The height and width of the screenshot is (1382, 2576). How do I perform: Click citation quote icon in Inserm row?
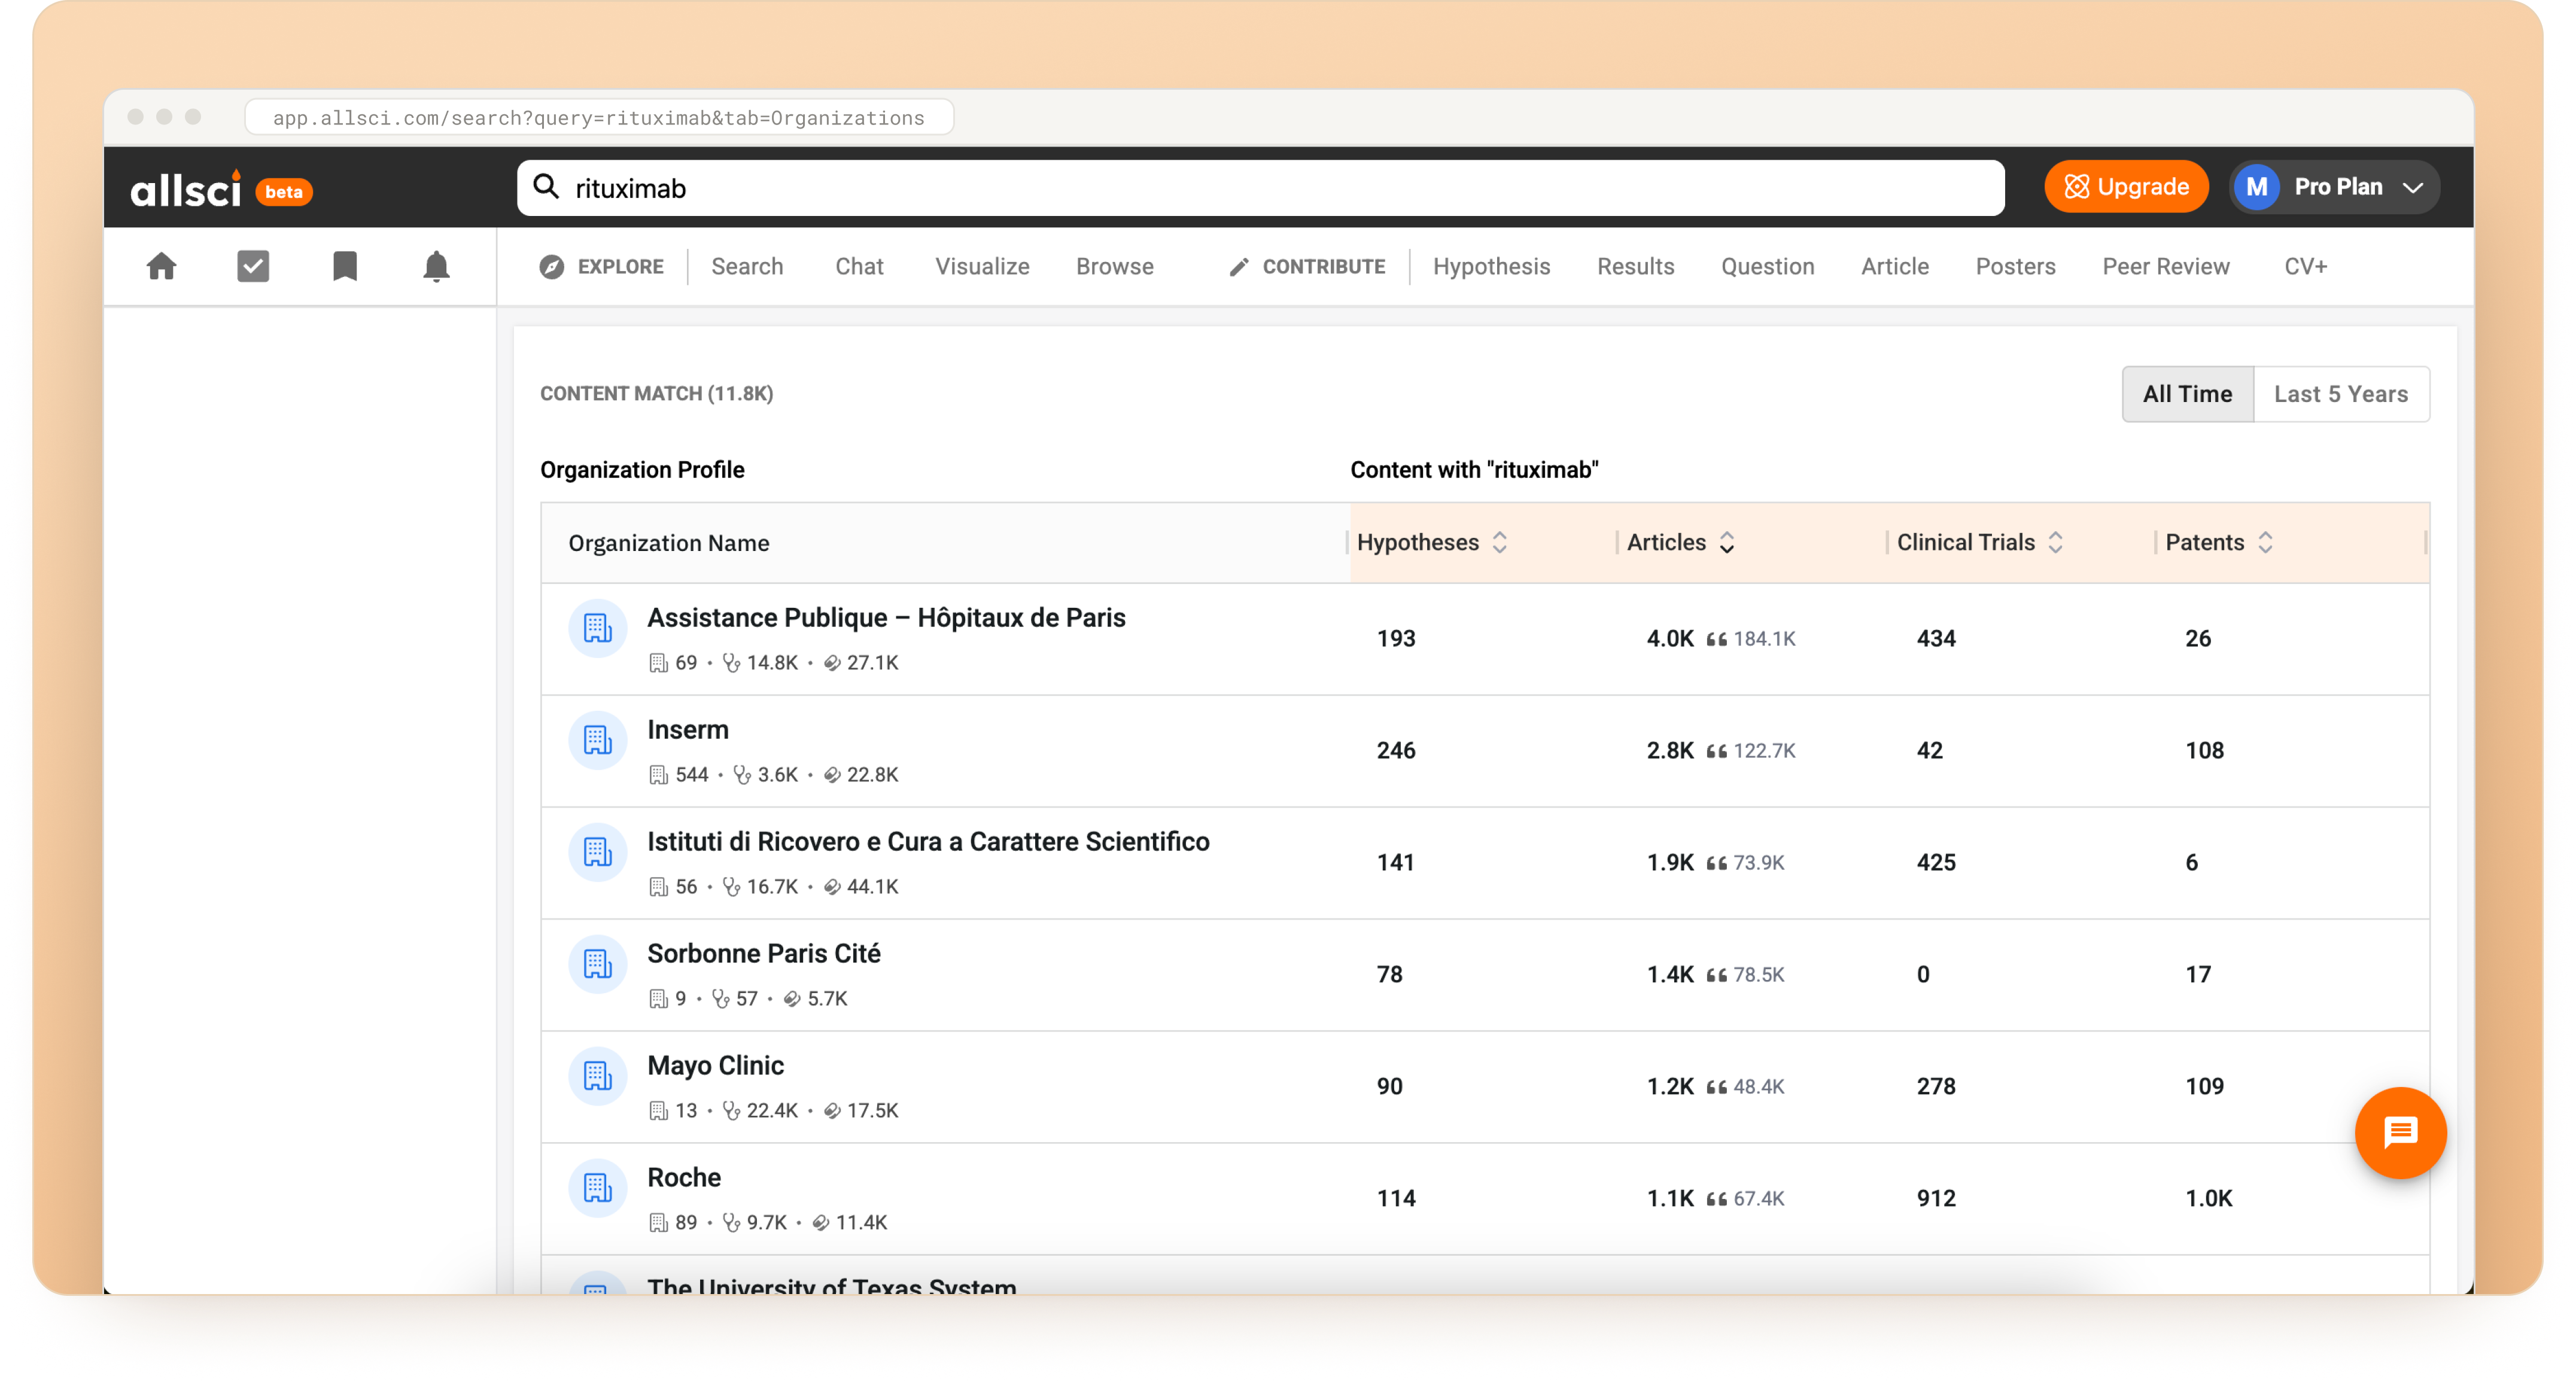[x=1716, y=751]
